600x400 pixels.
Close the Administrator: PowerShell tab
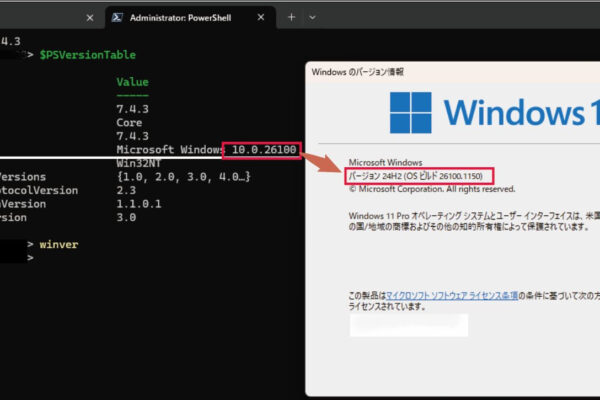261,17
